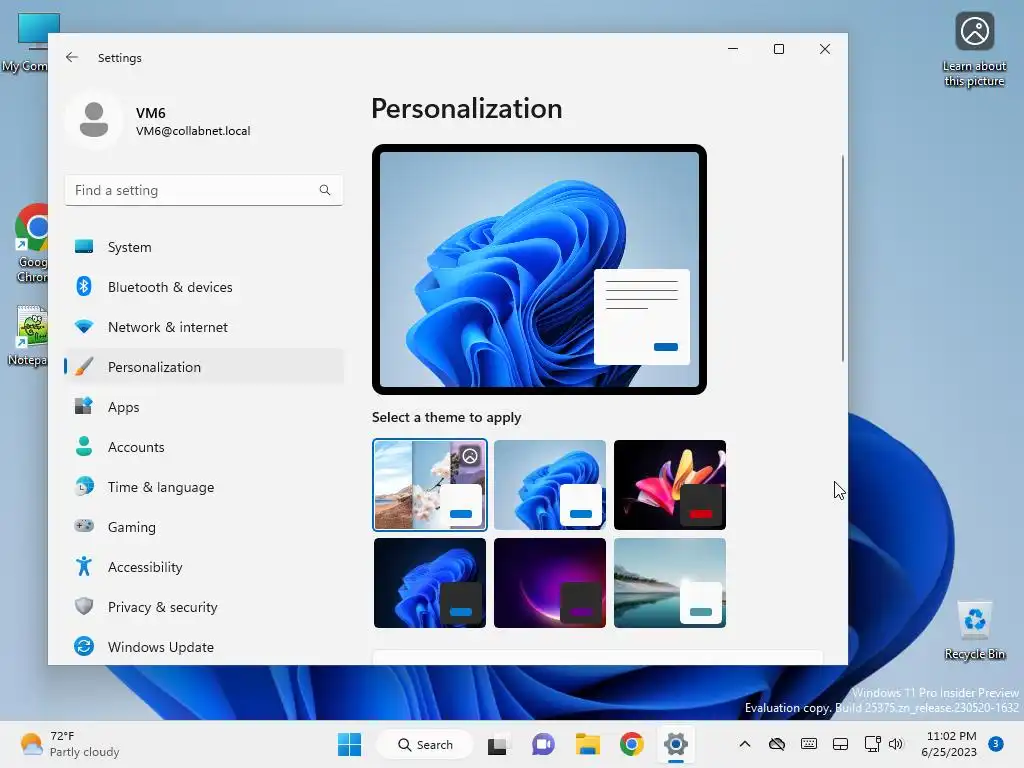
Task: Open the Chat app in taskbar
Action: coord(543,744)
